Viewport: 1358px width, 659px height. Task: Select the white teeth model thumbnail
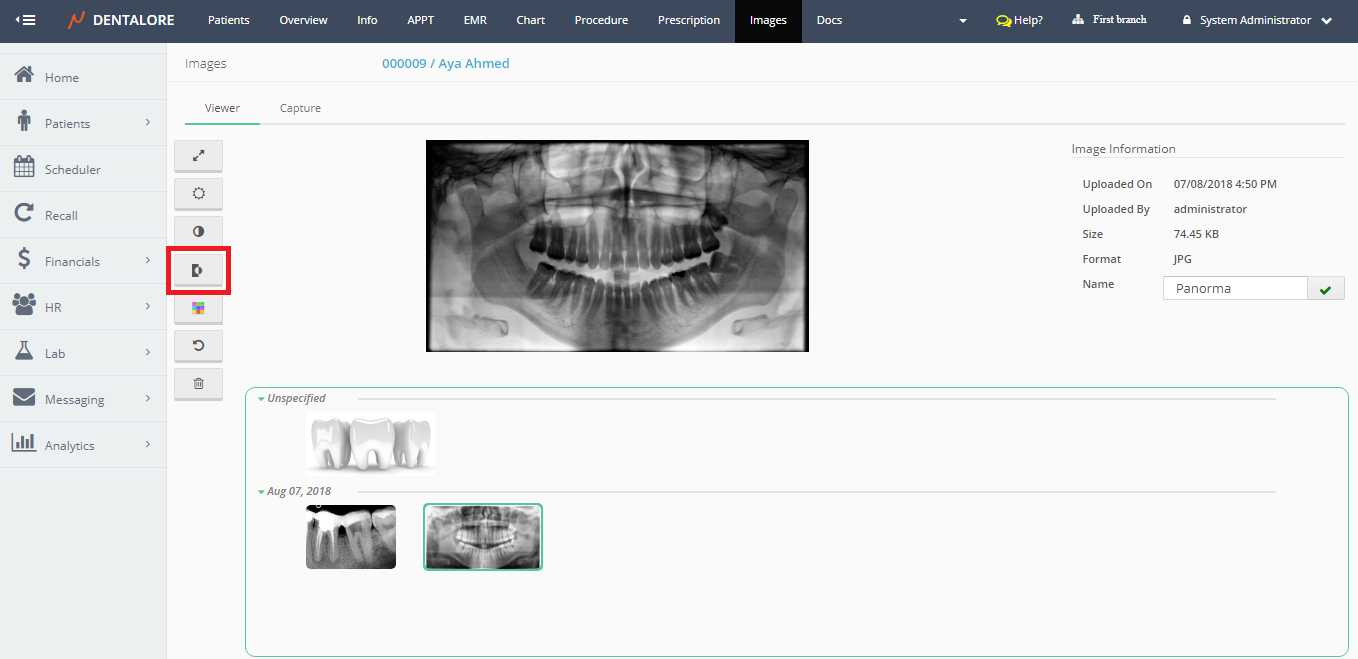[x=371, y=442]
